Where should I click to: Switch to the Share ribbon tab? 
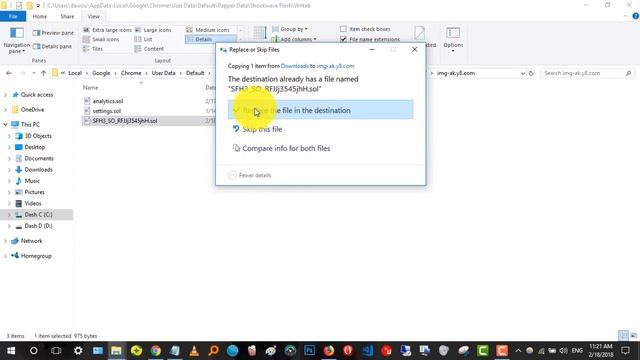click(67, 16)
